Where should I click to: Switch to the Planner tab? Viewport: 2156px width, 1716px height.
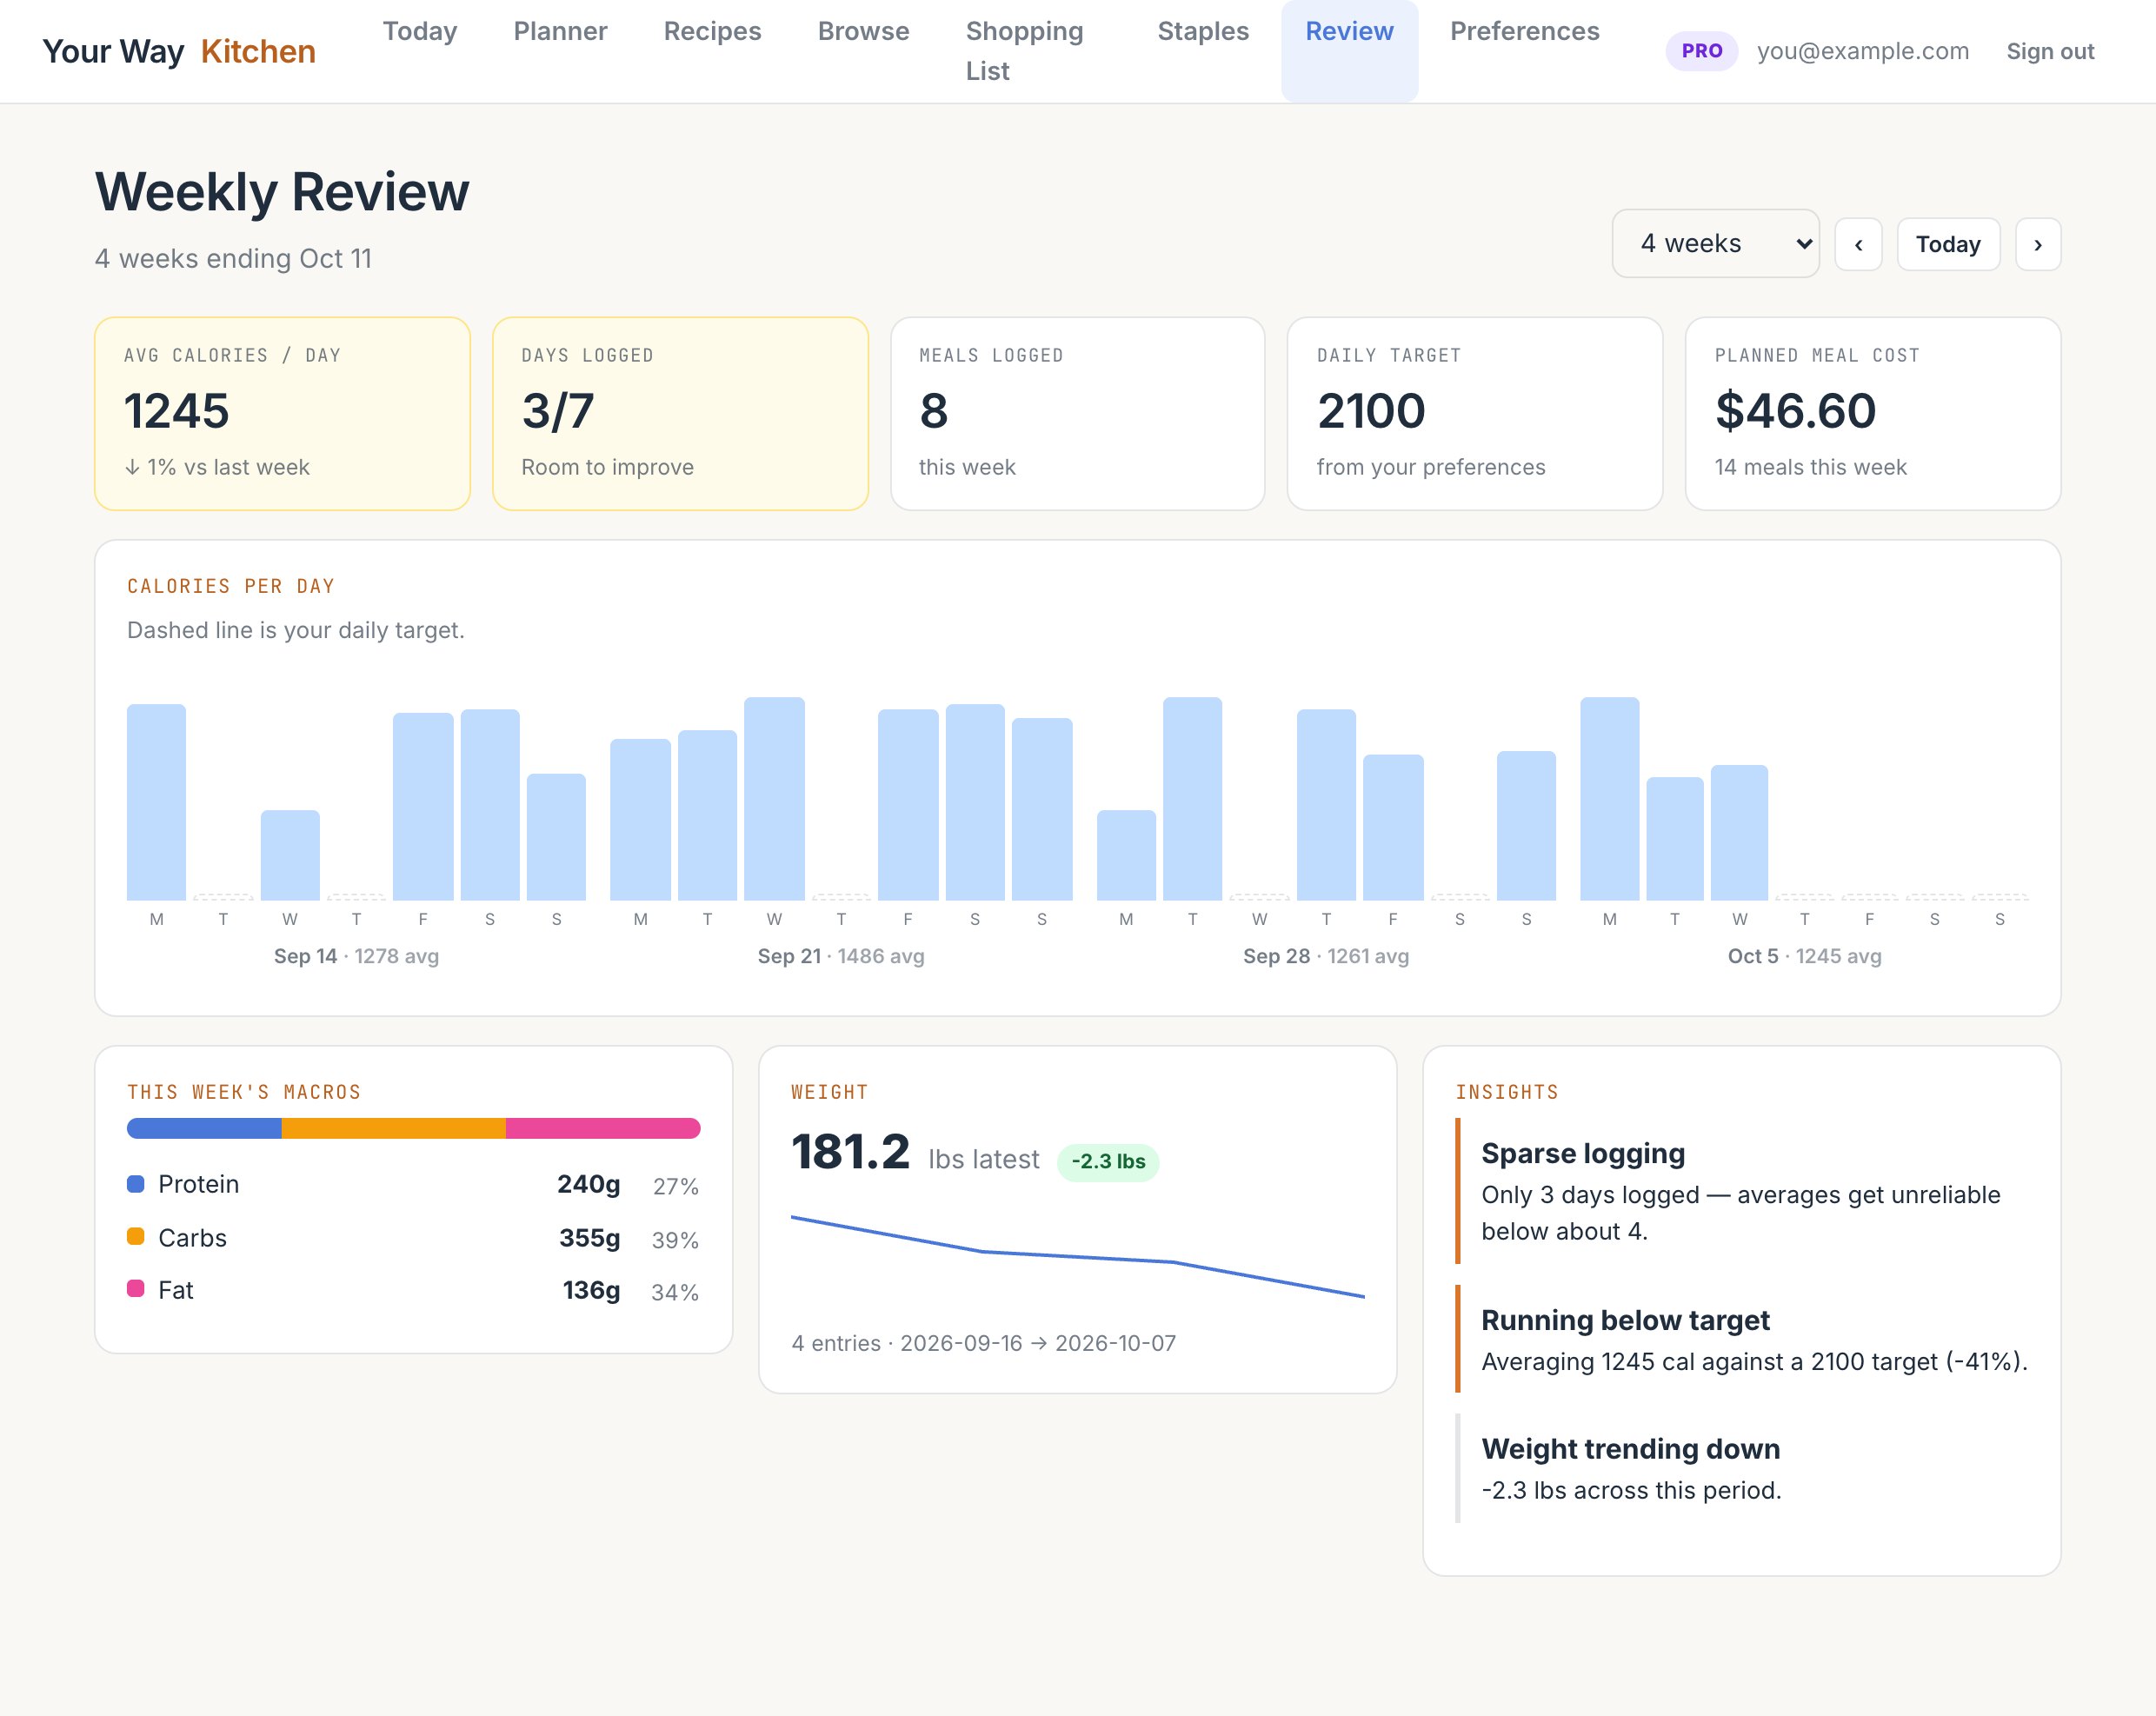(560, 31)
